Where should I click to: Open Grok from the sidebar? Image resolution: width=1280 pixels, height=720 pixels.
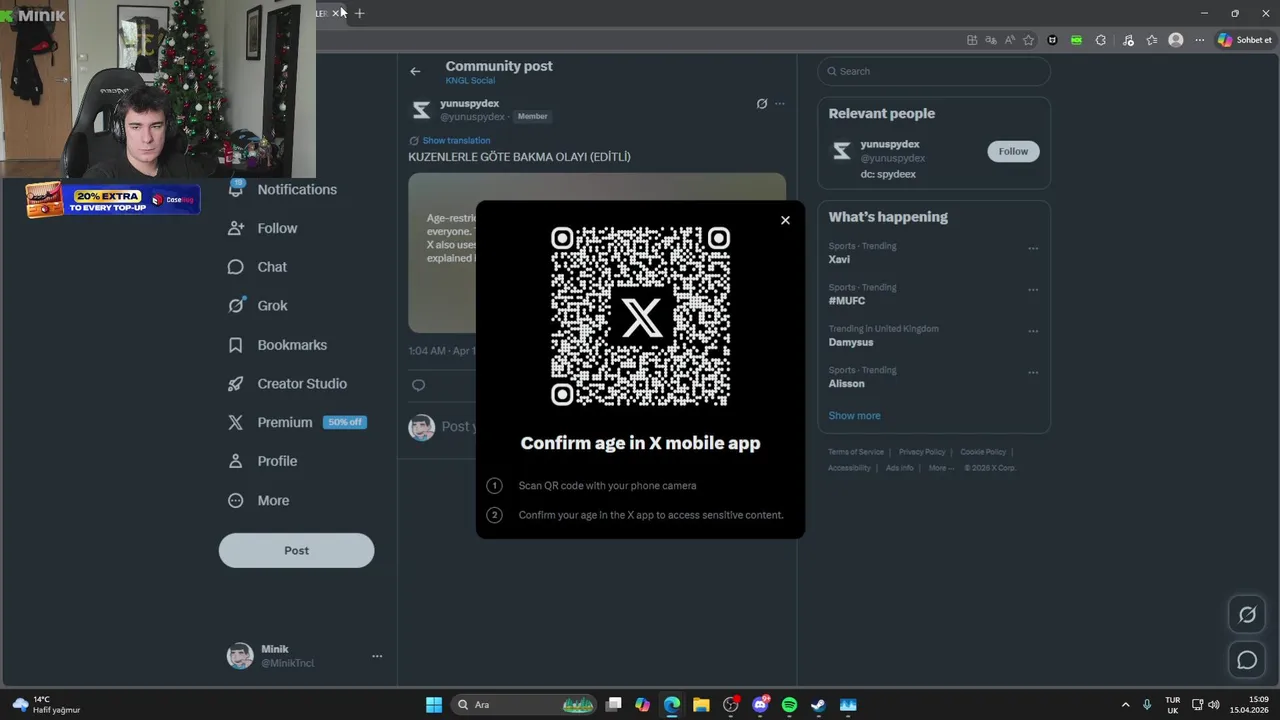tap(258, 306)
